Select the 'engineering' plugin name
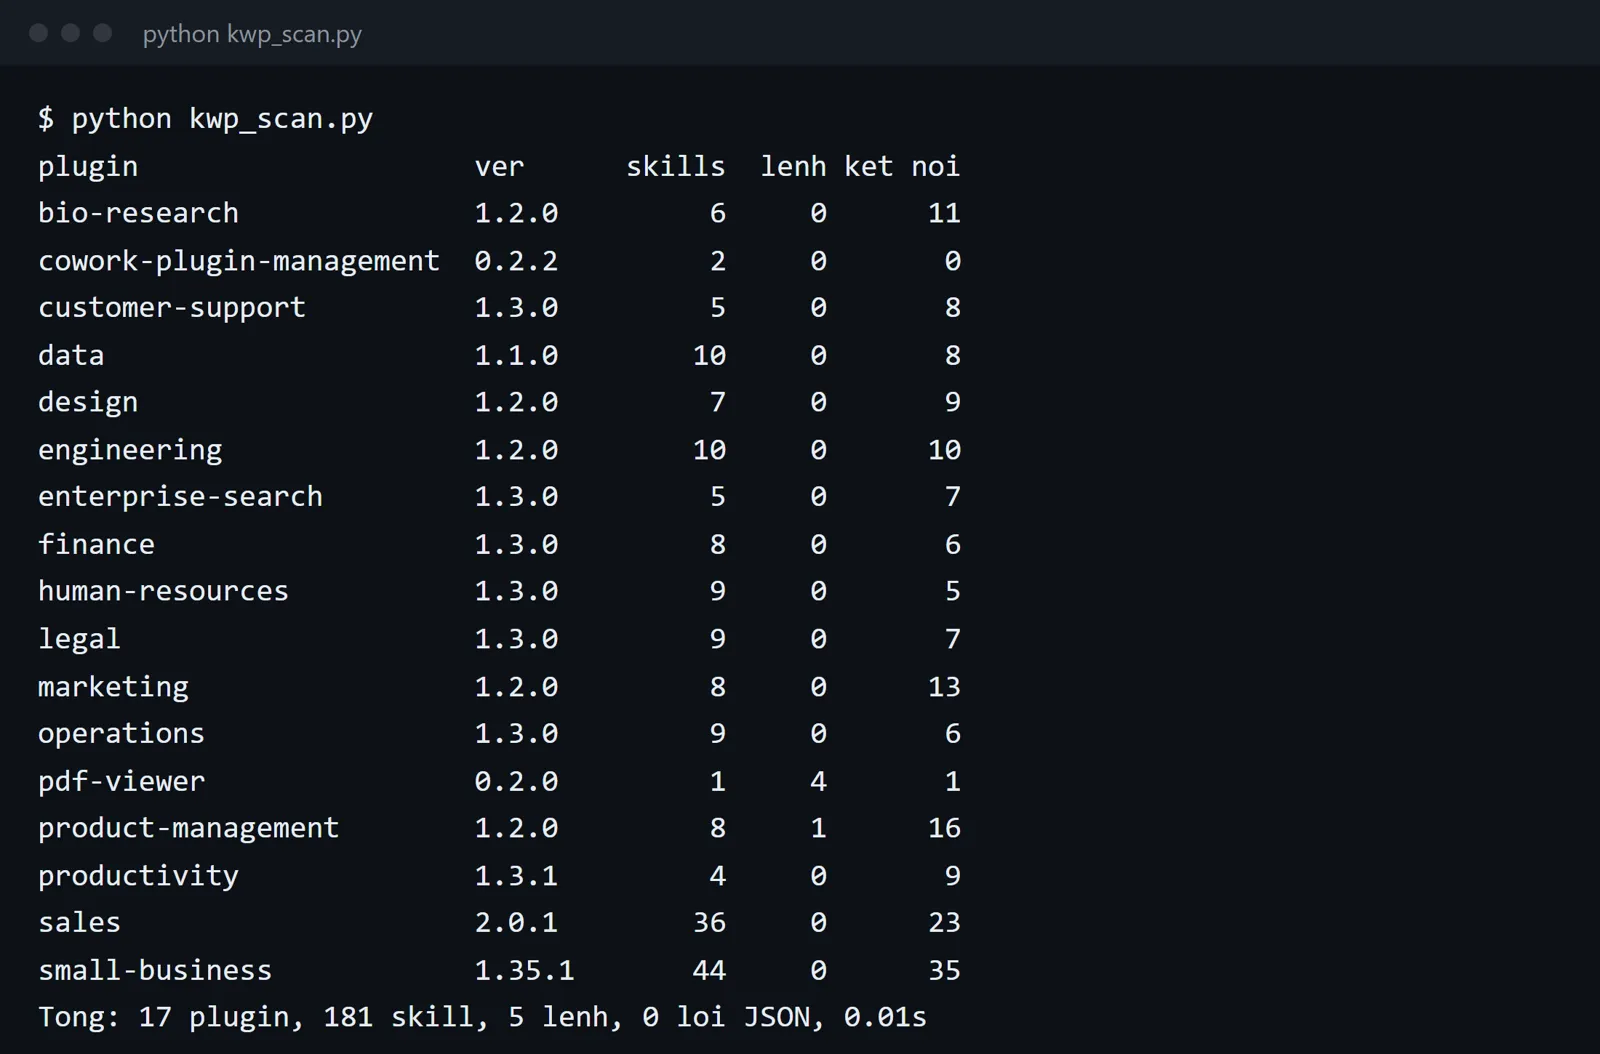The image size is (1600, 1054). [130, 450]
